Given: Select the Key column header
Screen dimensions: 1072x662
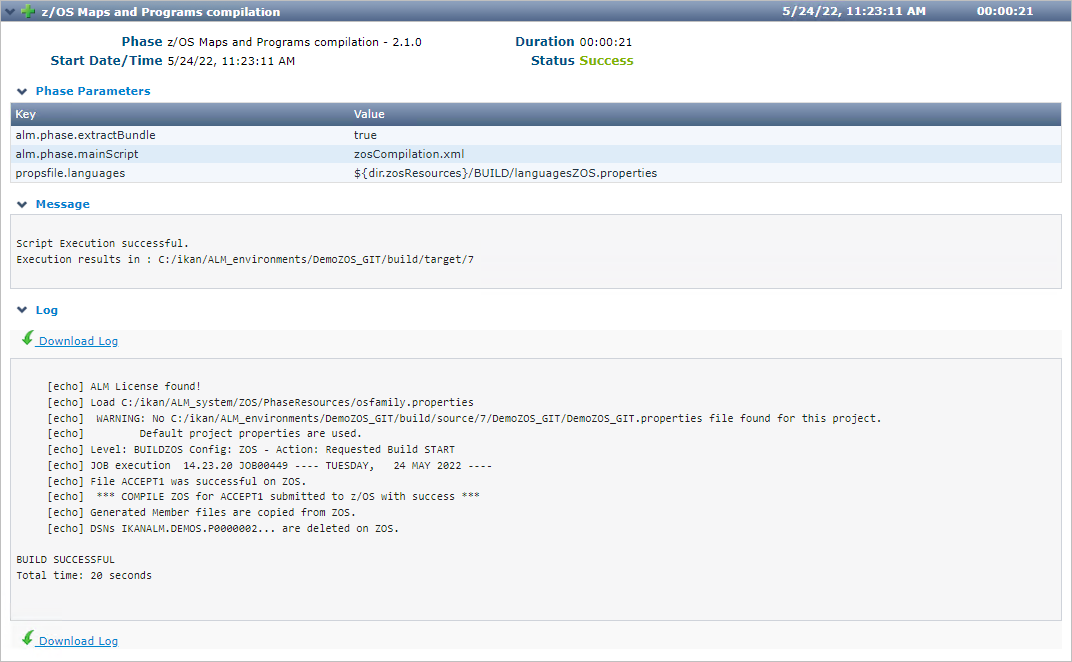Looking at the screenshot, I should pos(22,114).
